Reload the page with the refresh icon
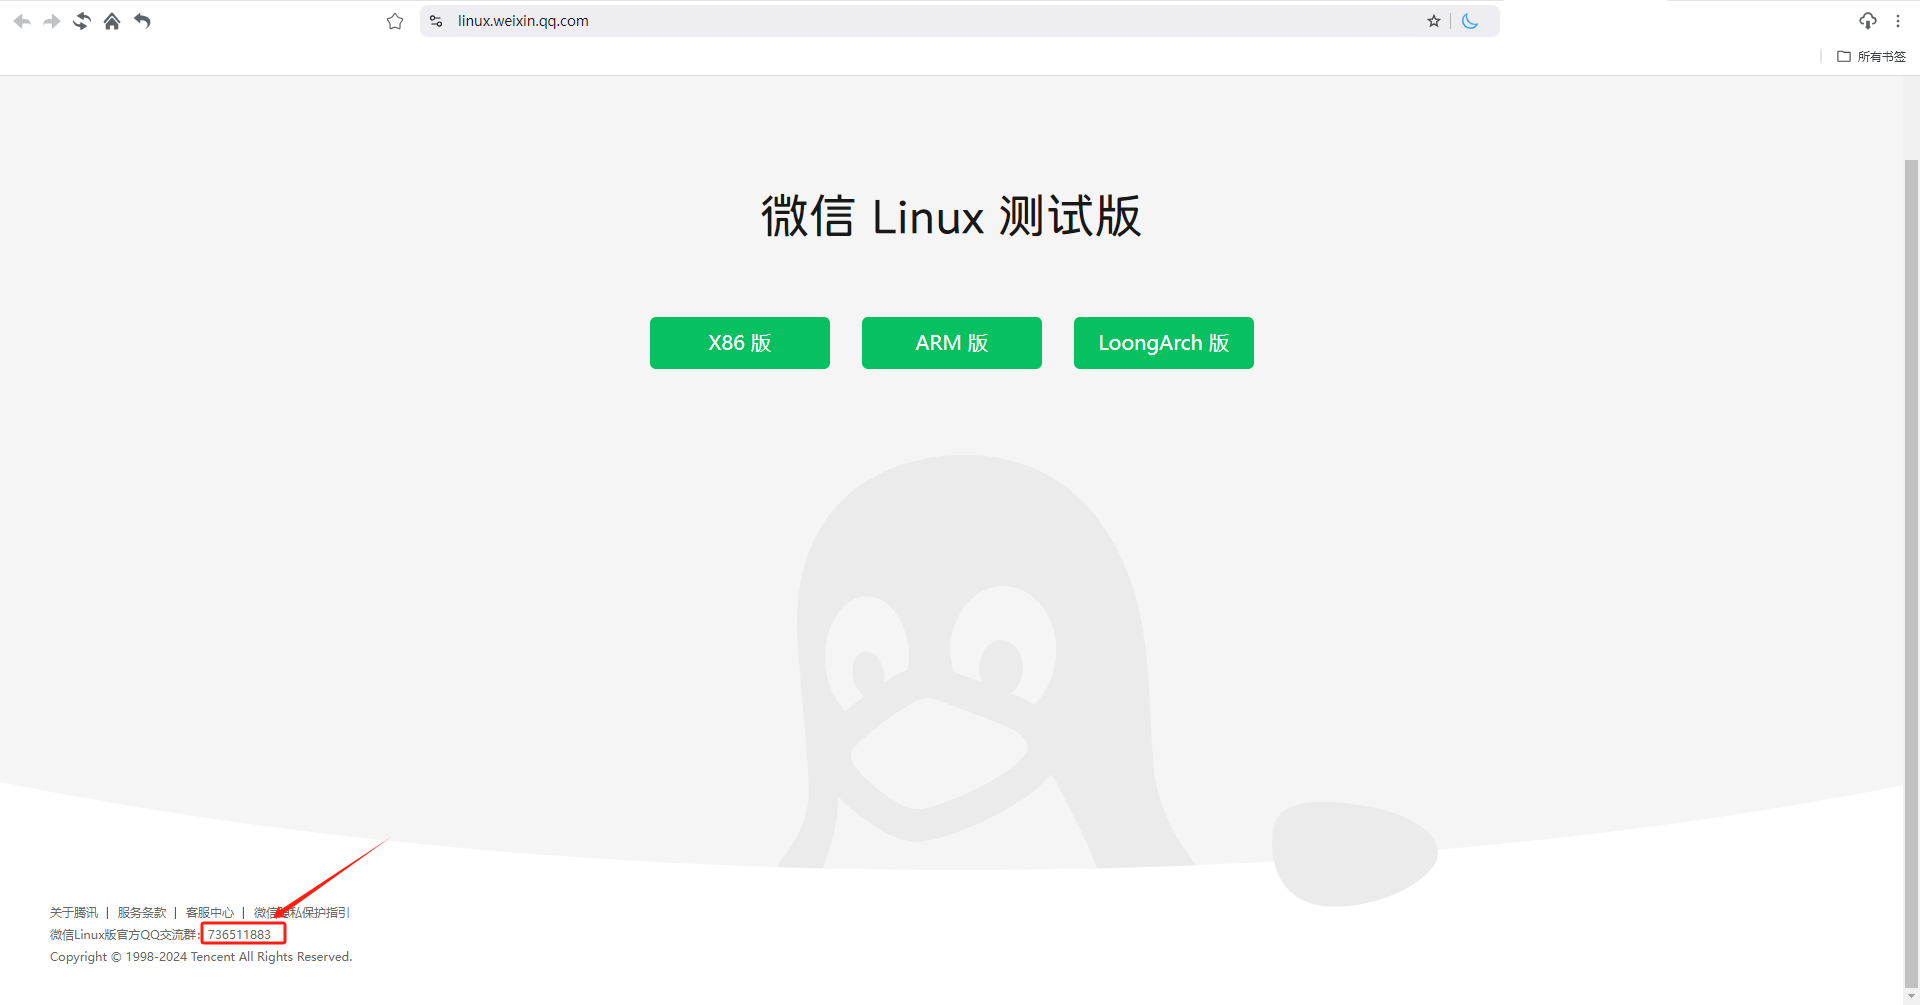 (82, 21)
